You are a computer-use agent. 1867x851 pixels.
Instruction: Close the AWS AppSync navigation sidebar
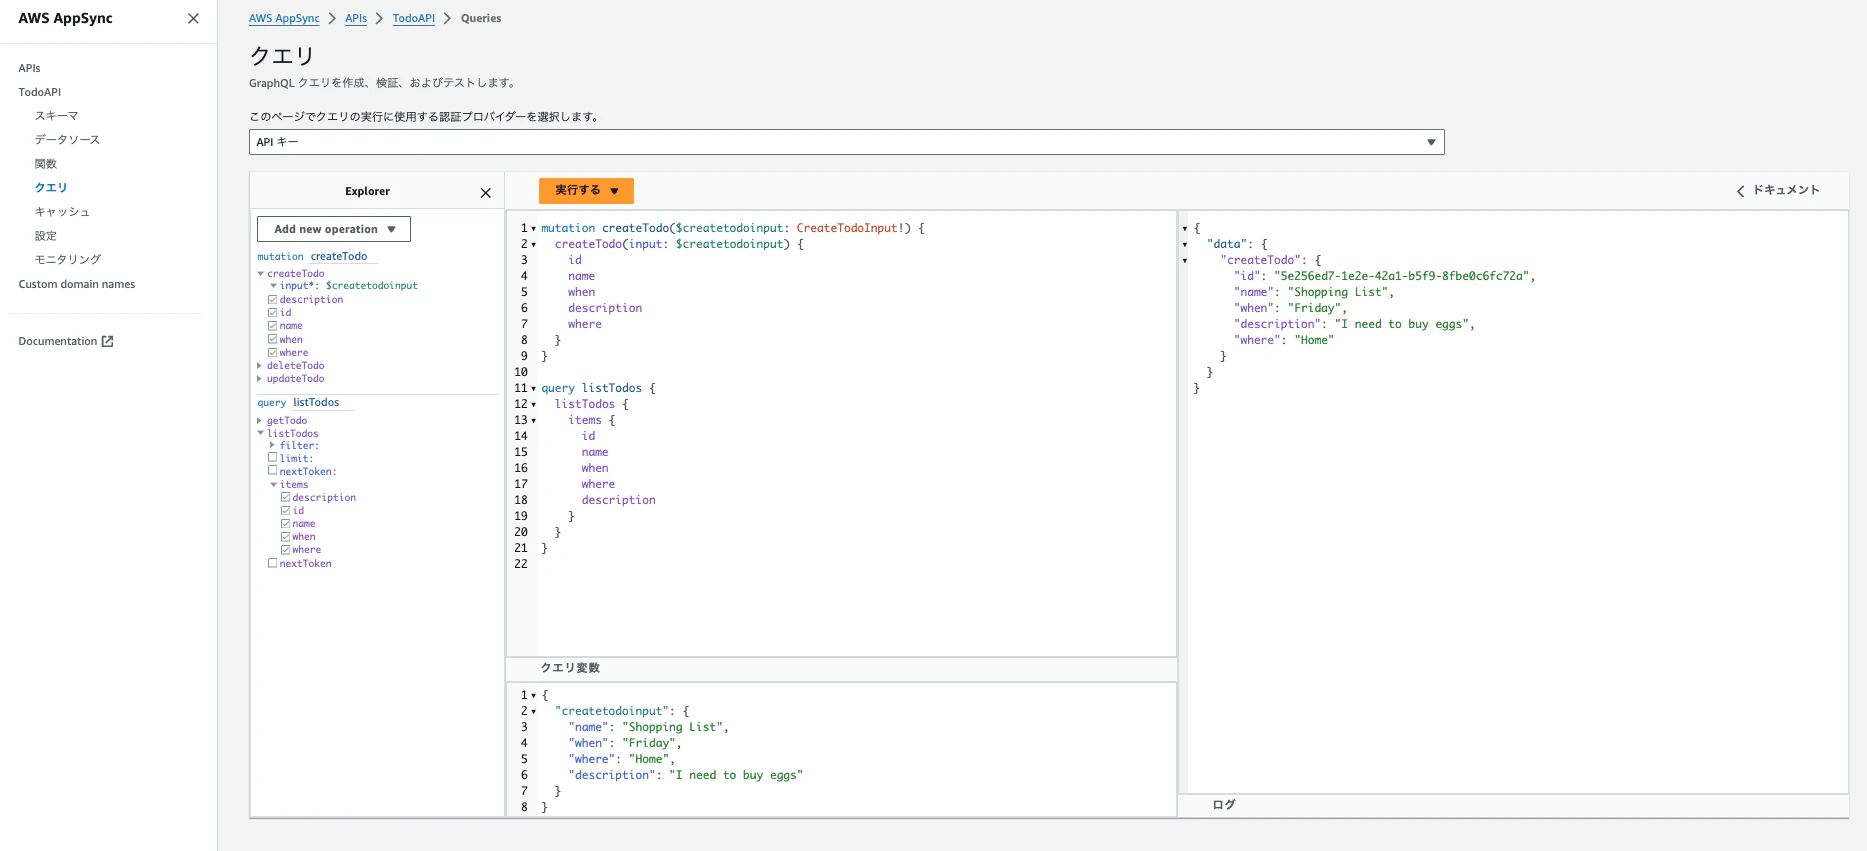pyautogui.click(x=193, y=18)
